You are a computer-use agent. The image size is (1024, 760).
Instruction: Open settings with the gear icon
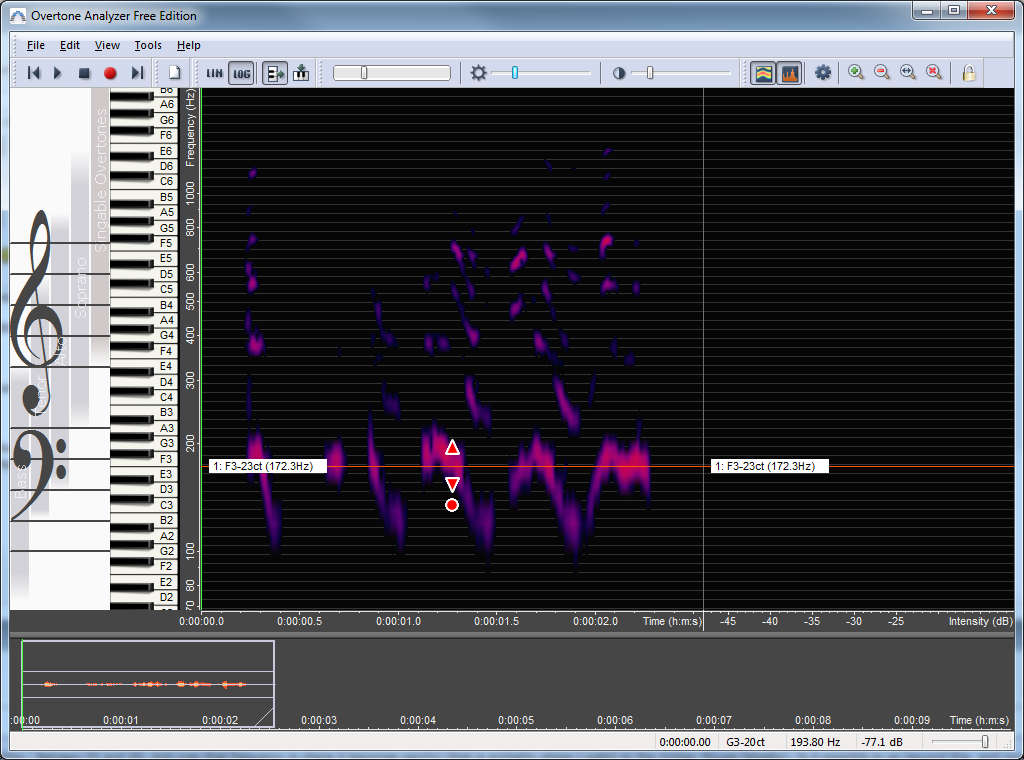click(823, 72)
